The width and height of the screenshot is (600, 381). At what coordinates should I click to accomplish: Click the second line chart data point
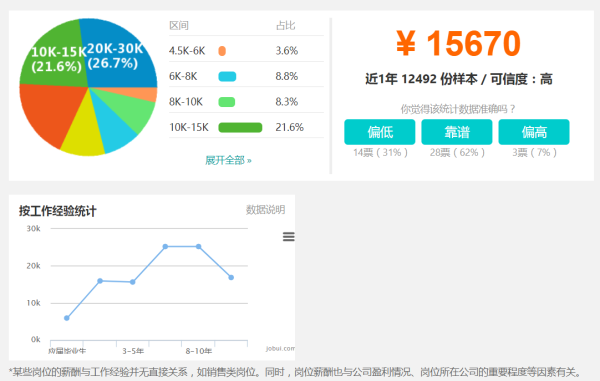point(100,281)
